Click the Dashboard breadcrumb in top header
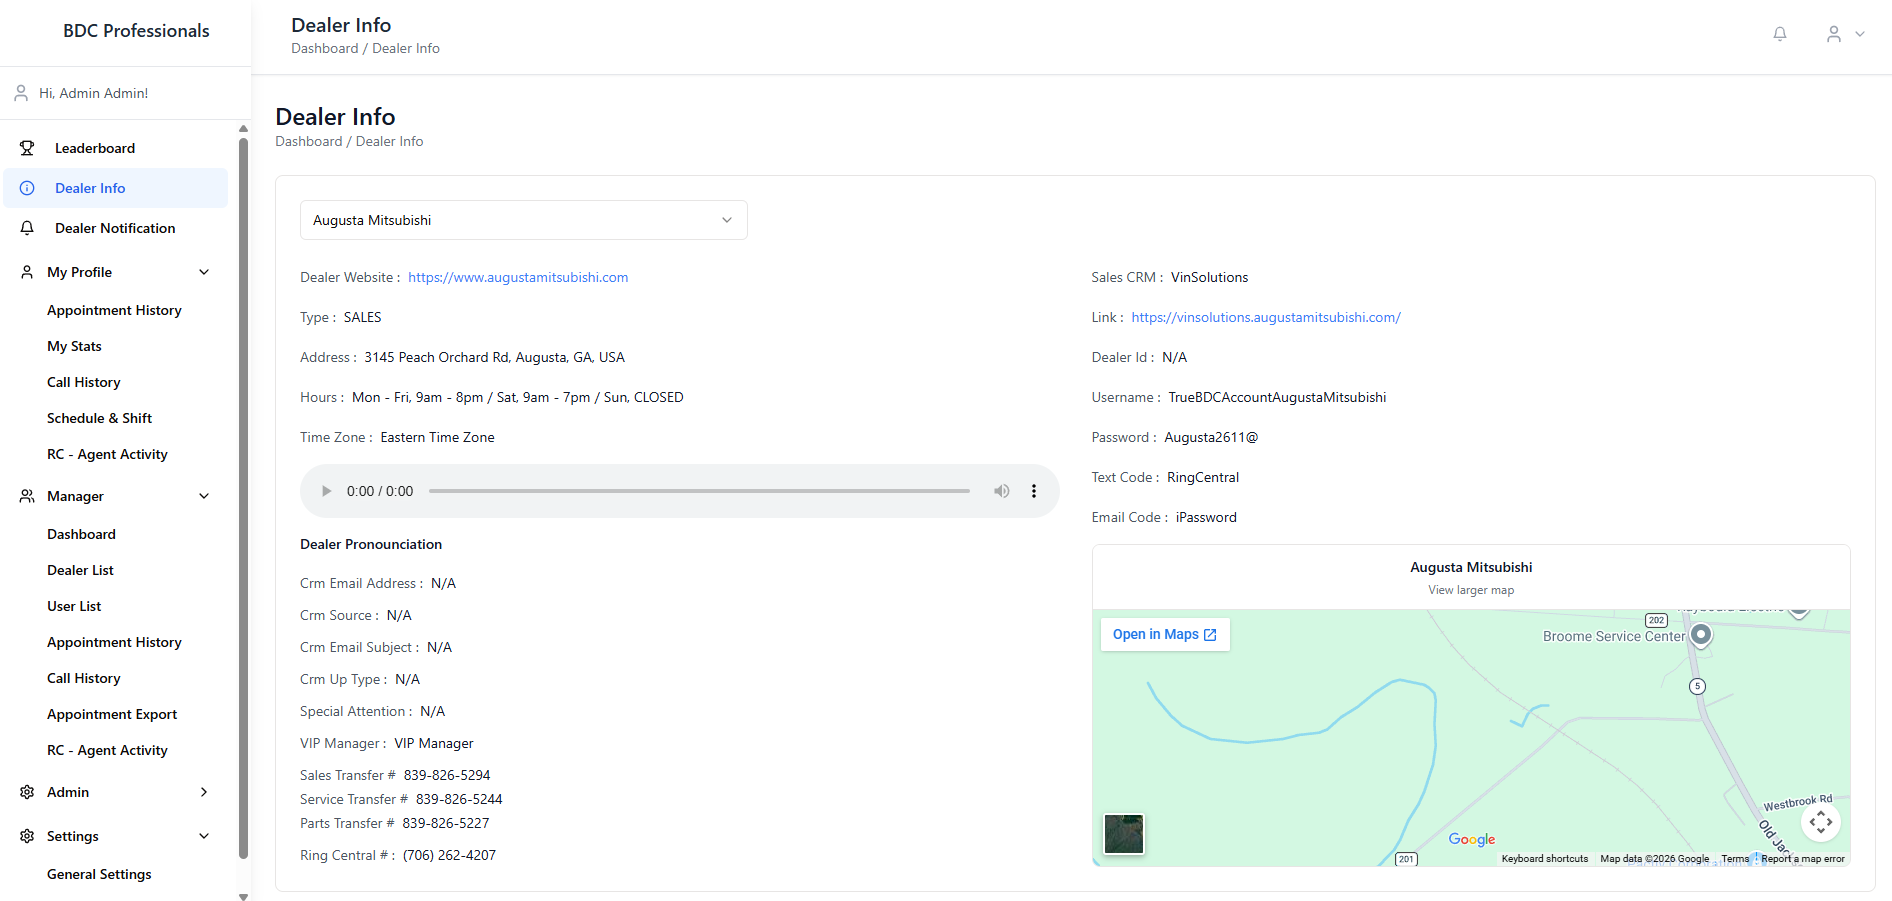Screen dimensions: 1892x901 (x=325, y=48)
